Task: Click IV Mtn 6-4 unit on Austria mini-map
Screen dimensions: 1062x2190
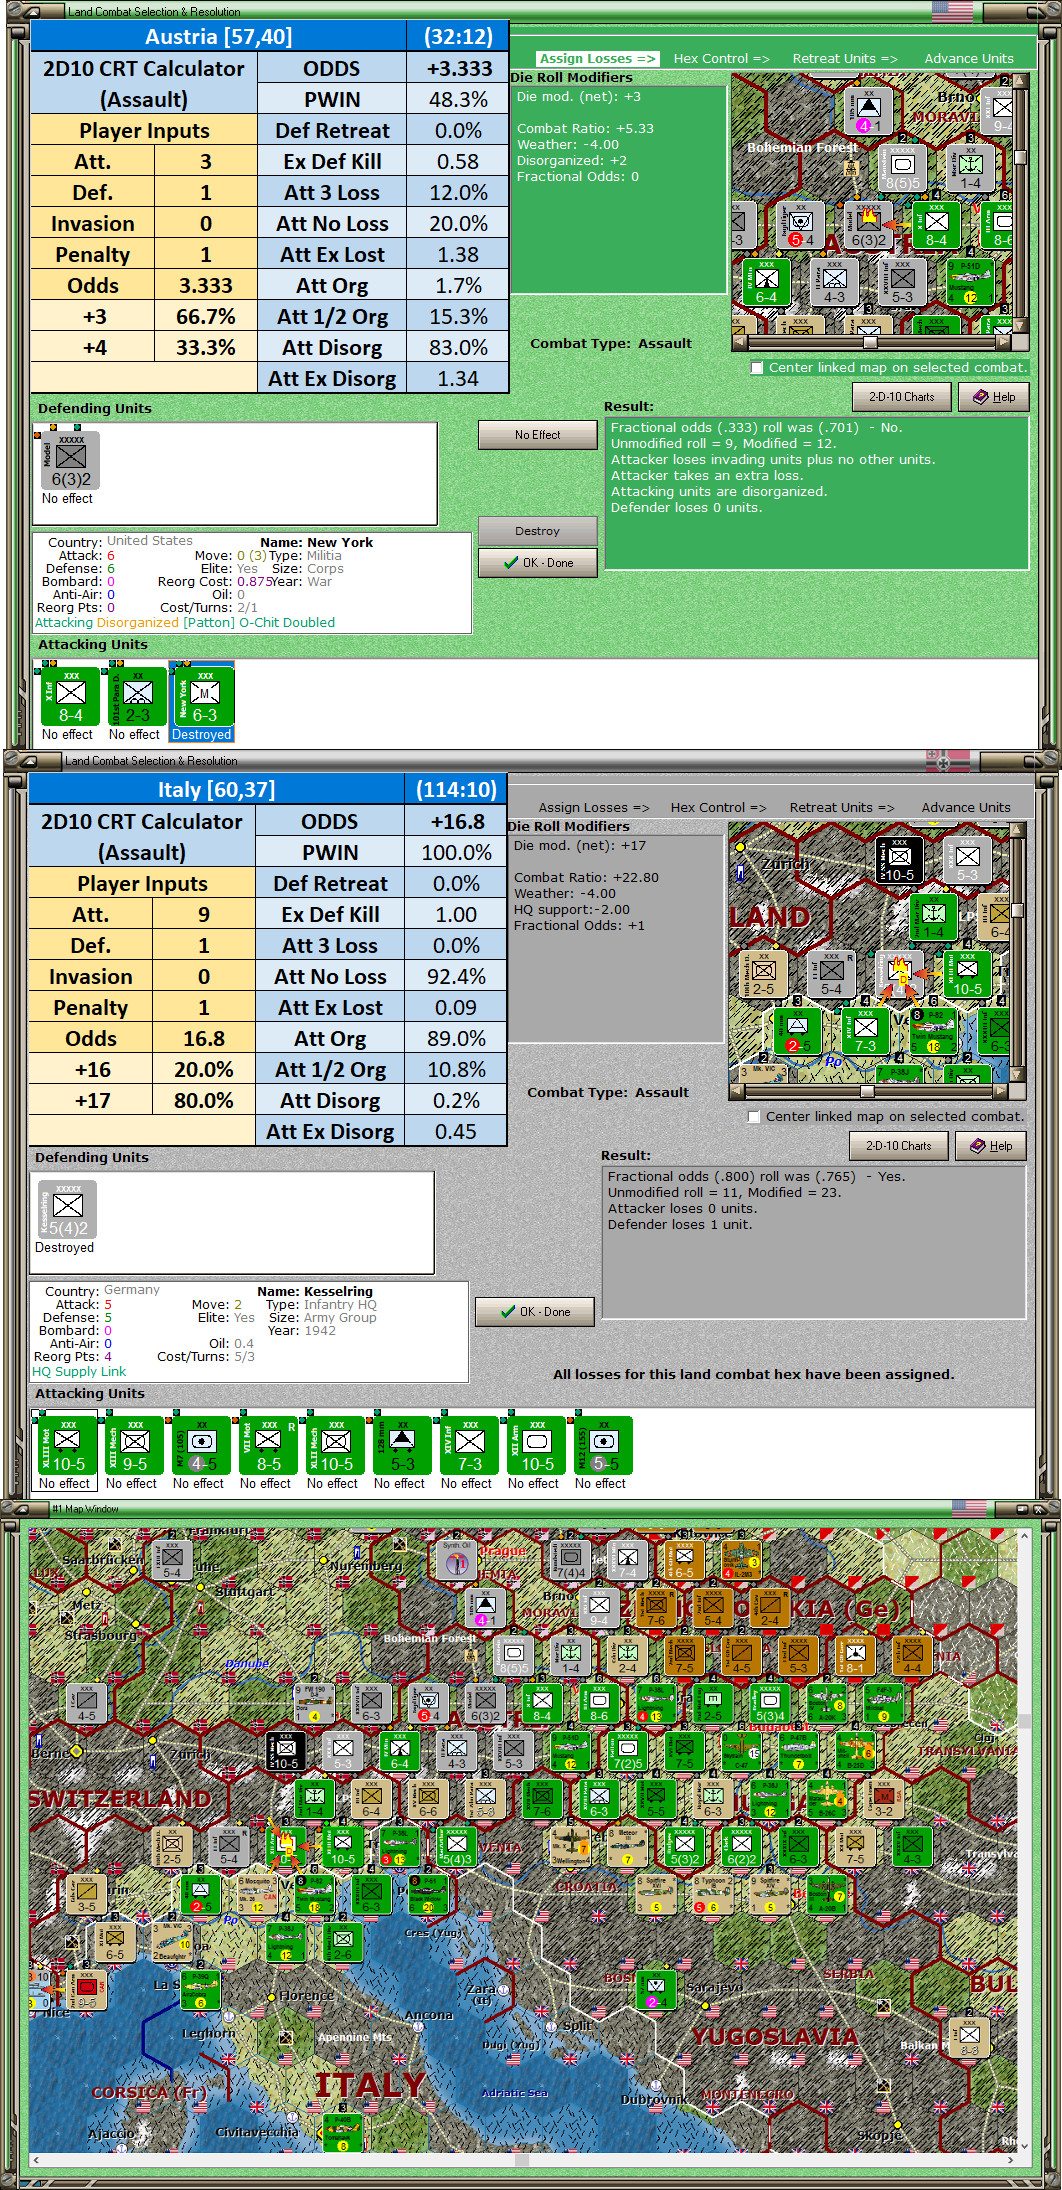Action: 766,284
